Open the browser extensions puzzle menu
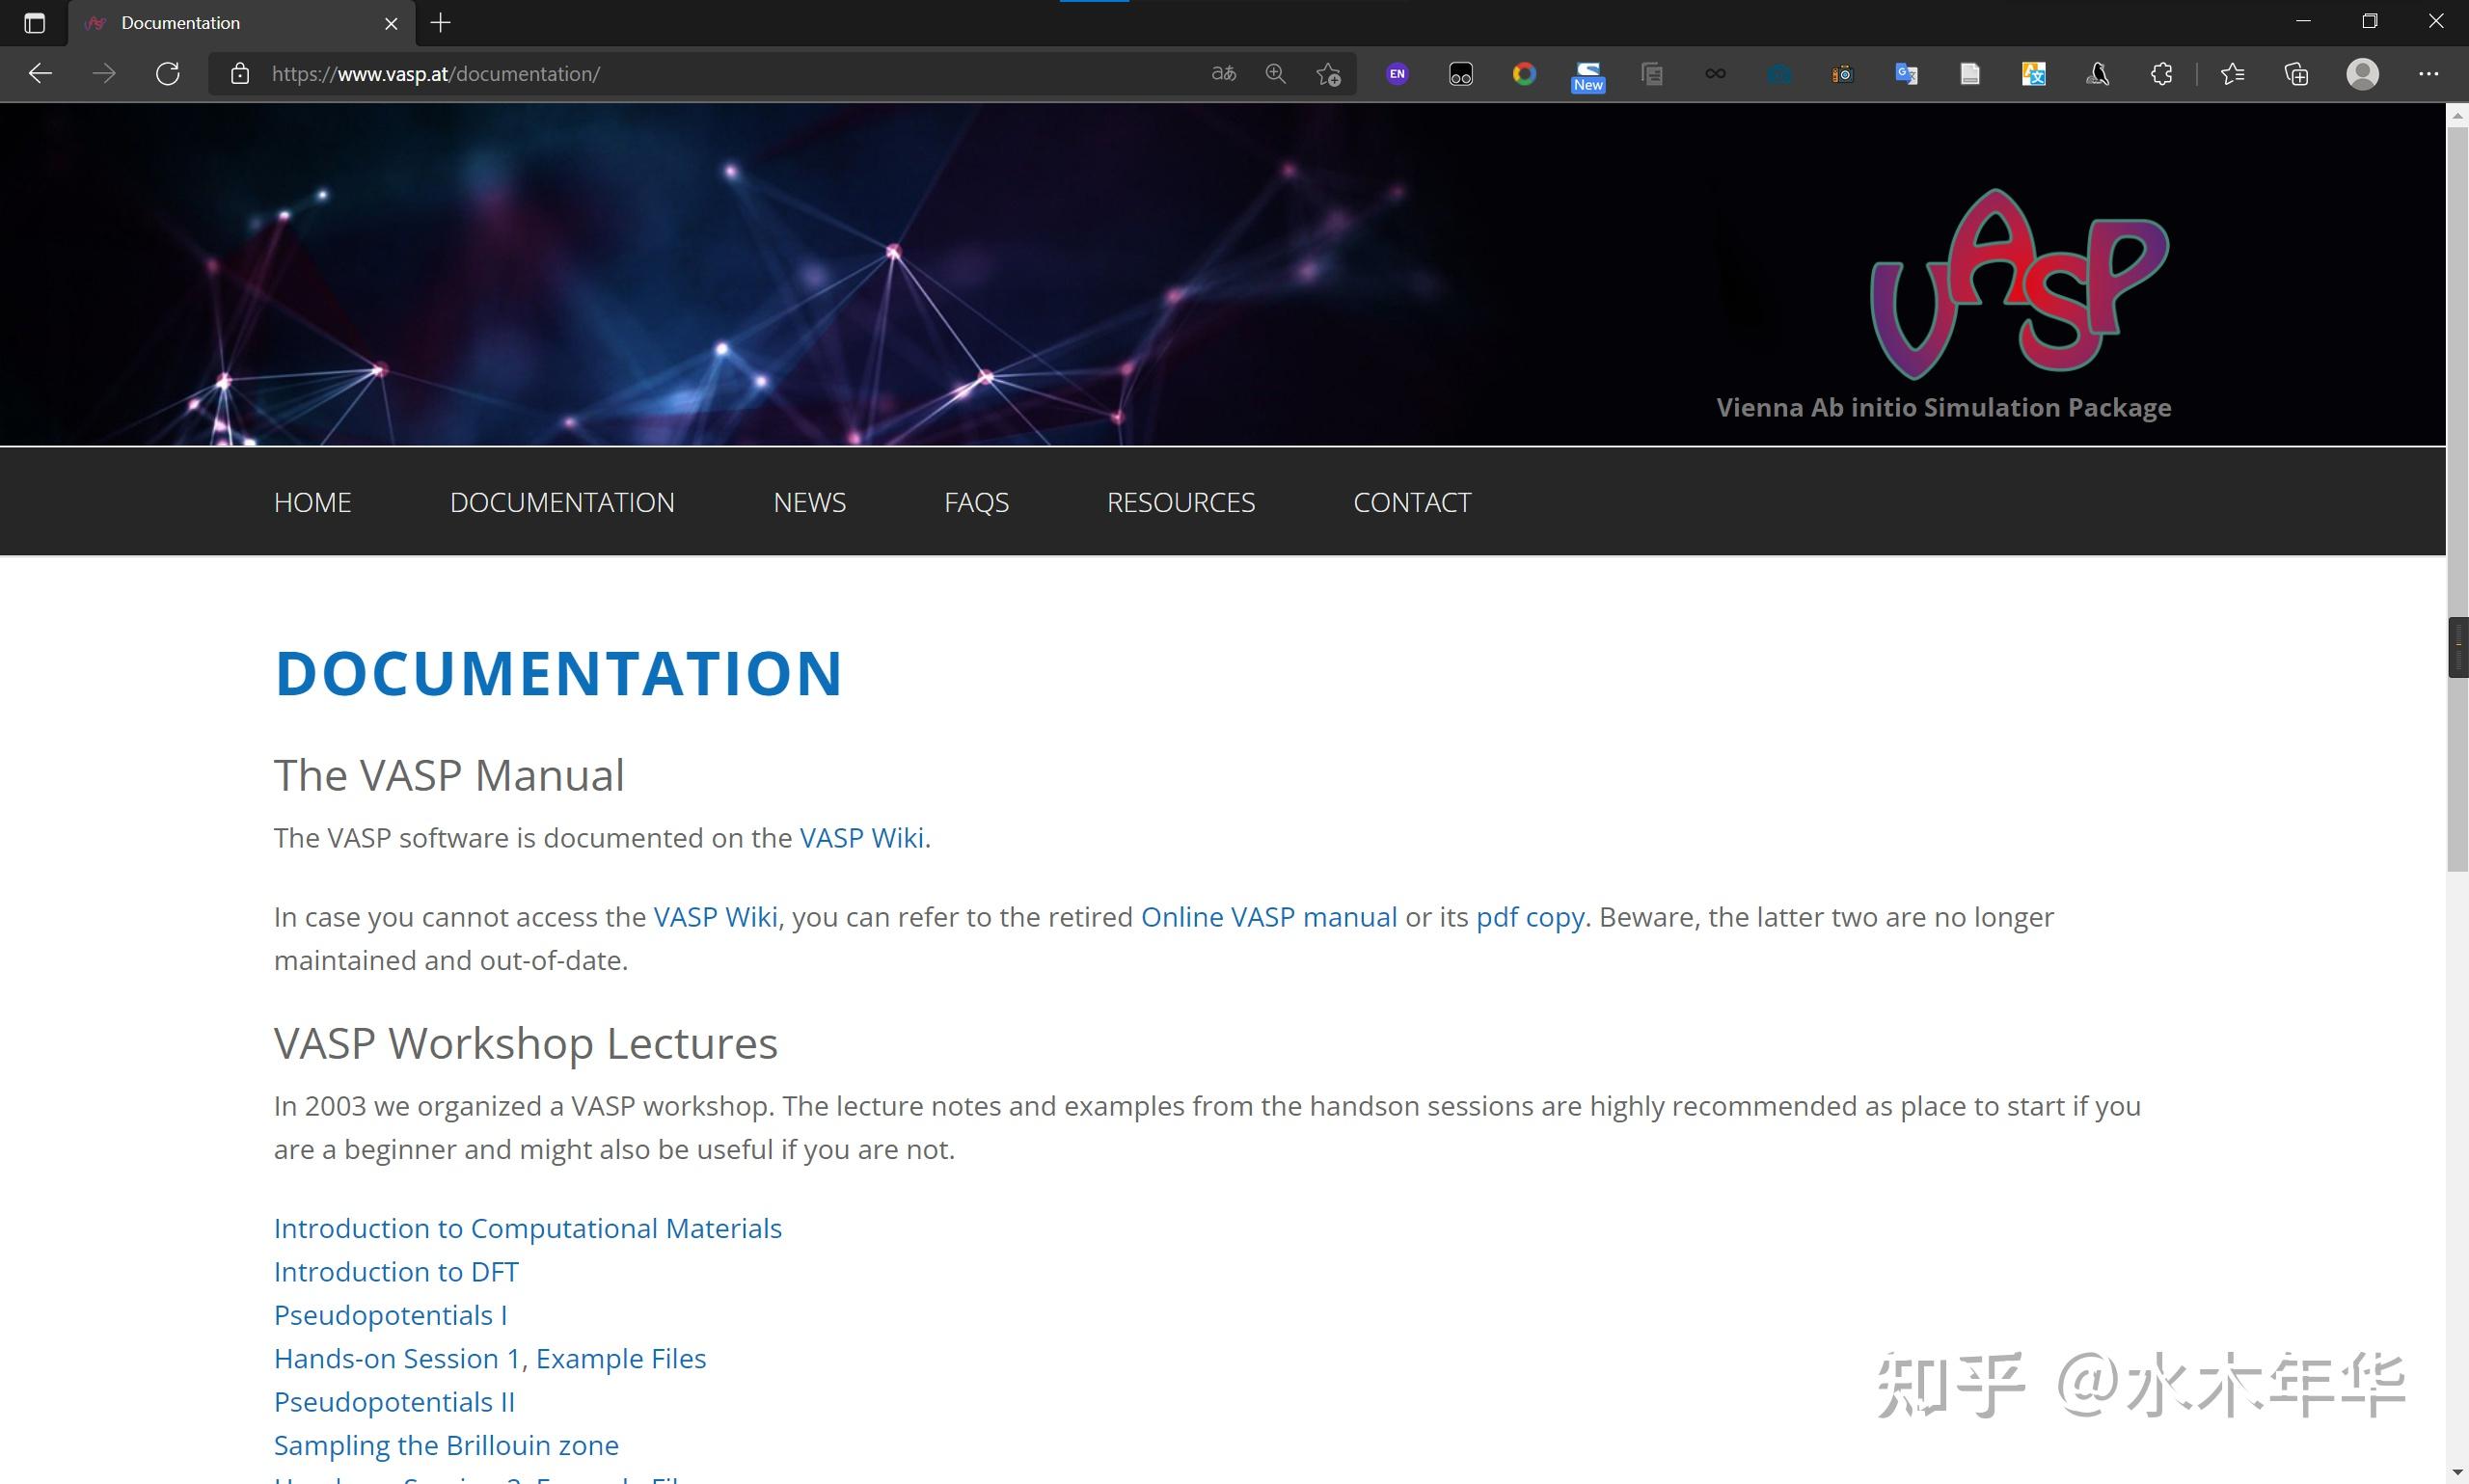Screen dimensions: 2469x1484 [2161, 73]
